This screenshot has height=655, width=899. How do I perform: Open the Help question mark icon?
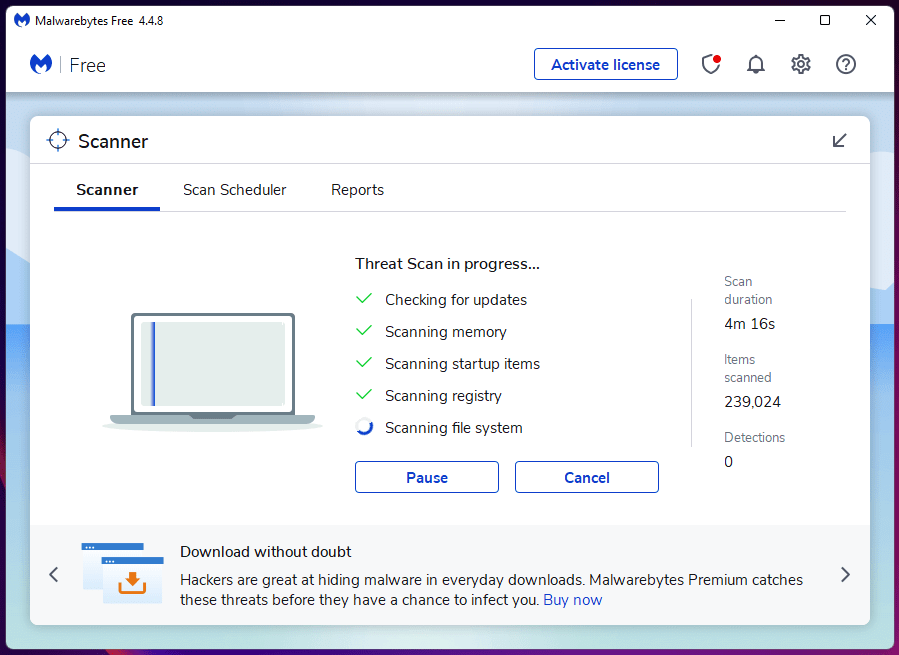point(846,64)
